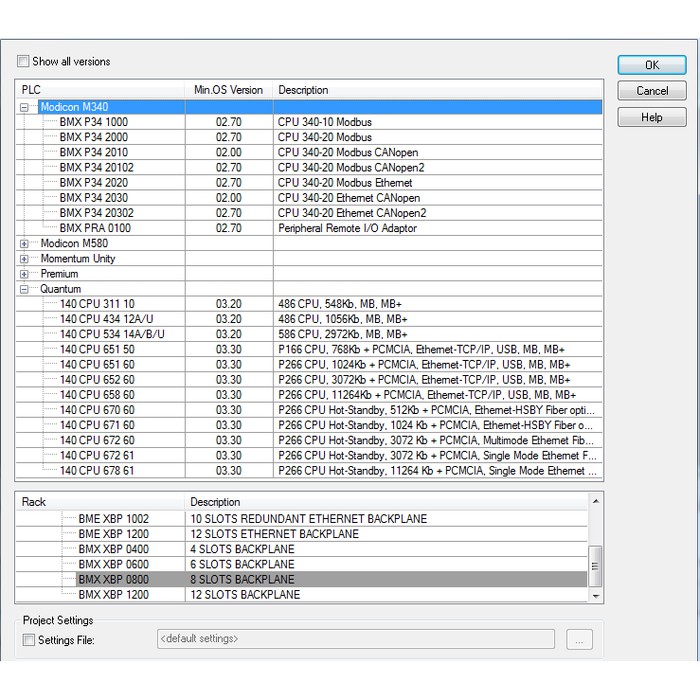700x700 pixels.
Task: Click the Min.OS Version column header
Action: coord(228,90)
